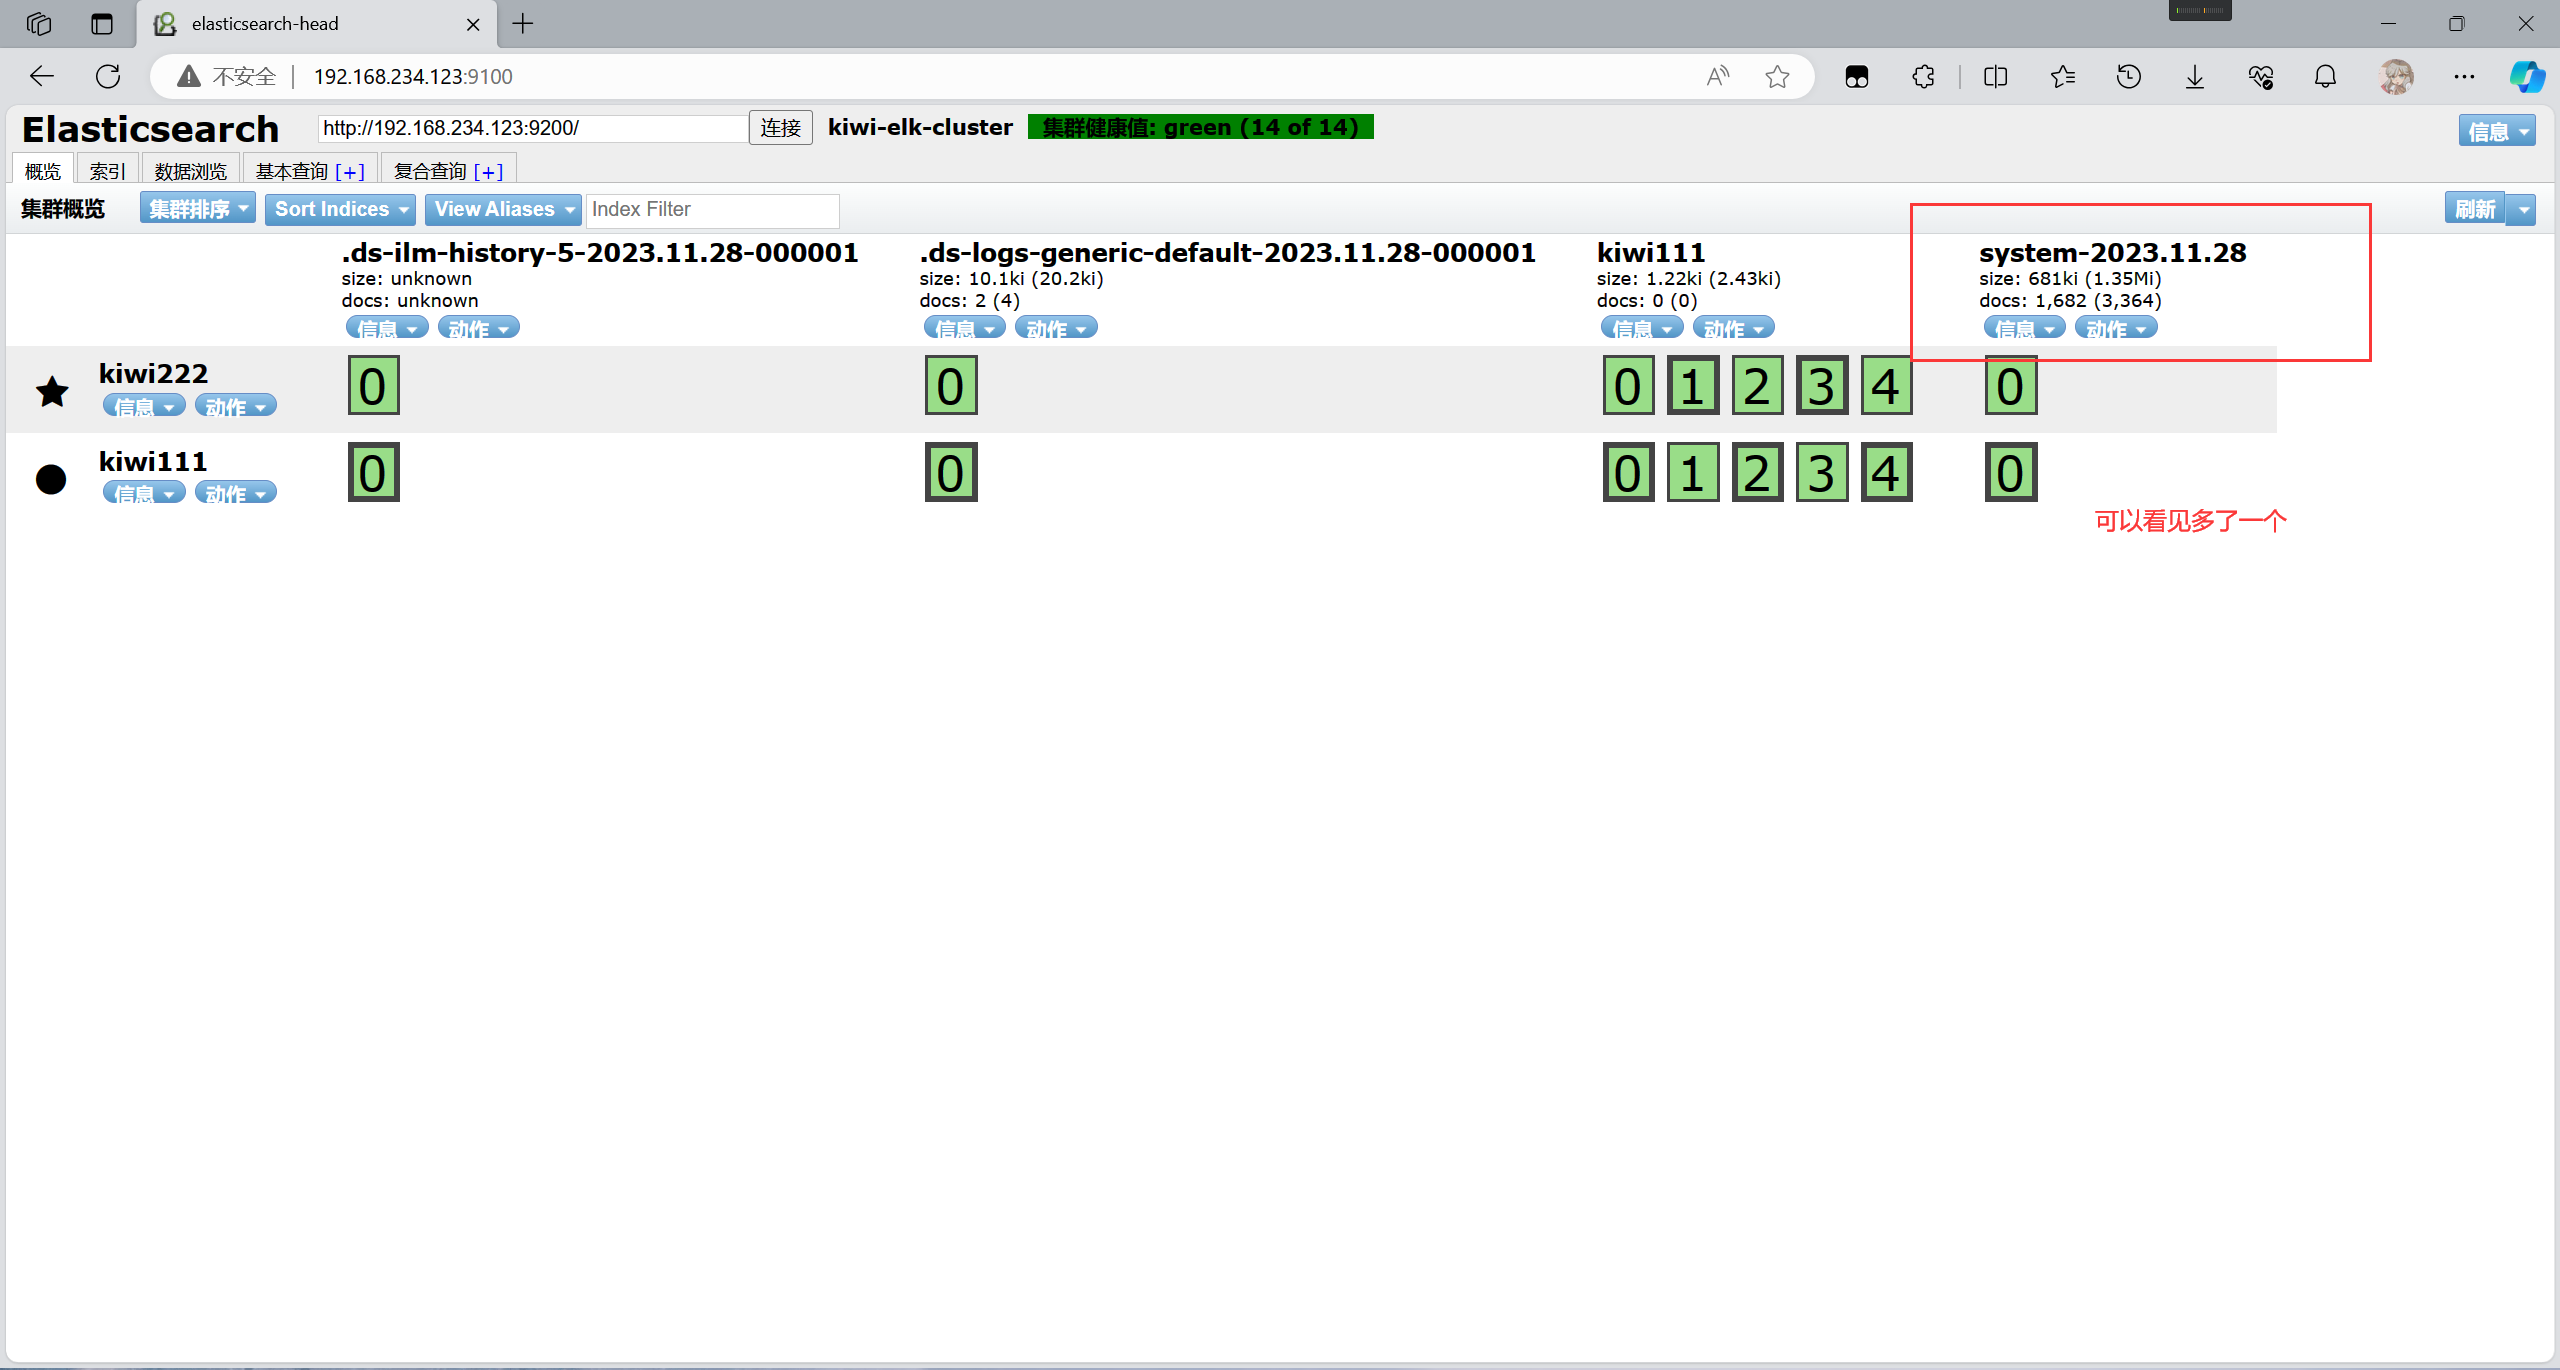Click the favorite star icon in address bar
This screenshot has width=2560, height=1370.
(1777, 76)
